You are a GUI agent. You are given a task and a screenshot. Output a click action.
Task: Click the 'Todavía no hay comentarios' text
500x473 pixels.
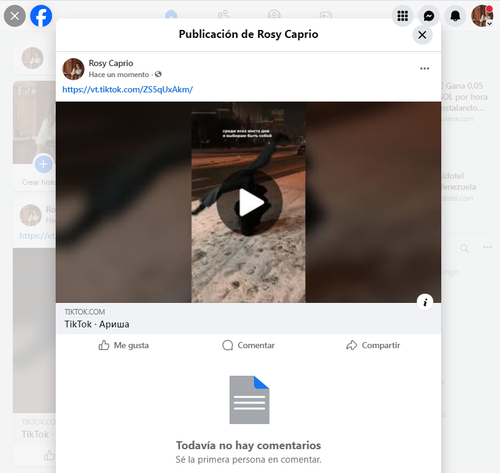pos(248,445)
